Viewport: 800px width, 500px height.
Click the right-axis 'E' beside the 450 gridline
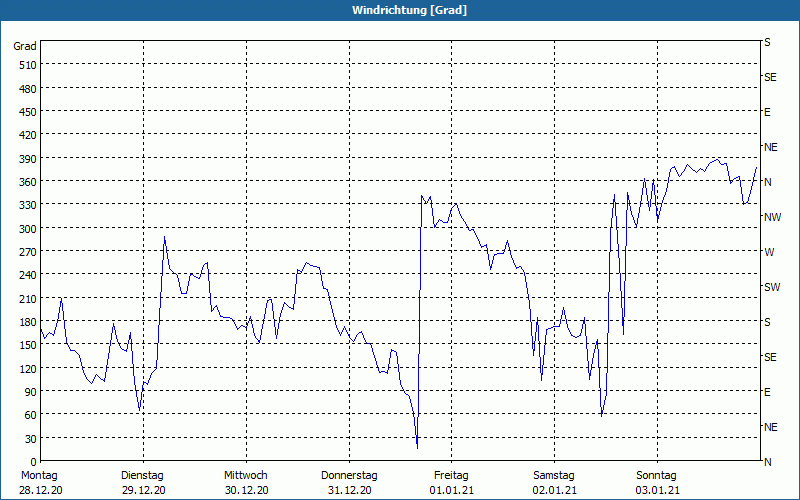[x=767, y=112]
